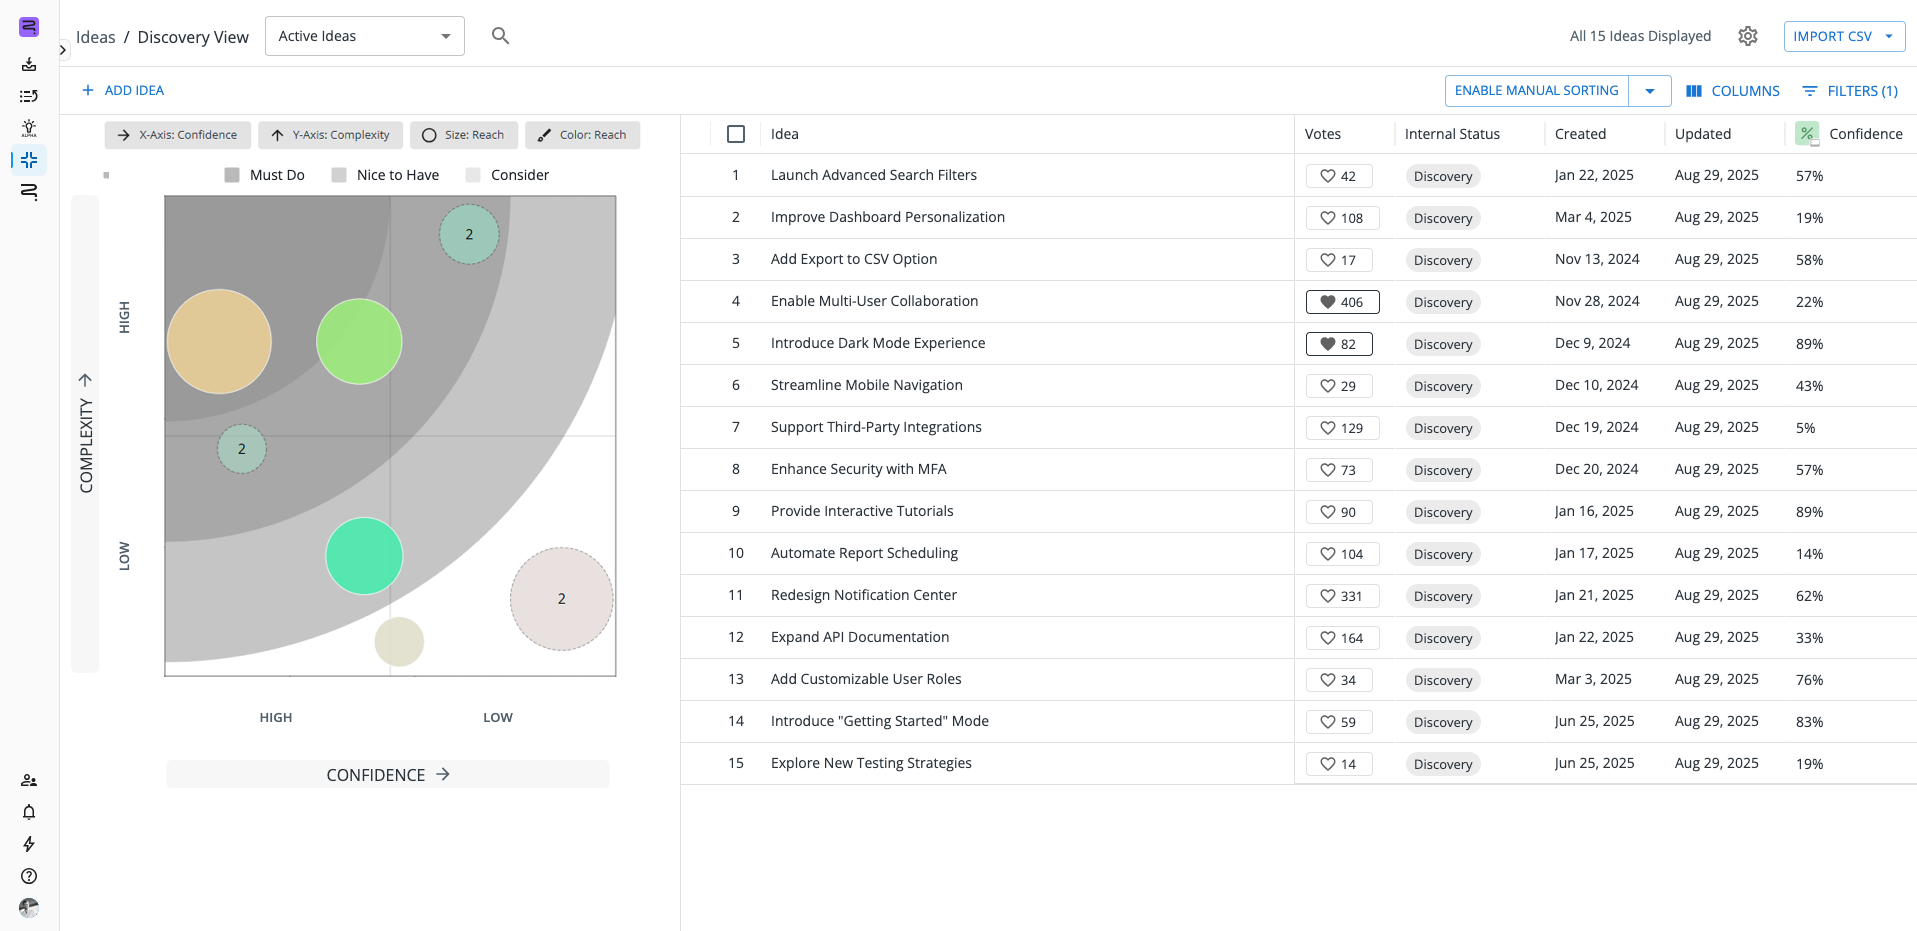Click the bright green bubble in chart
The height and width of the screenshot is (931, 1917).
pos(359,341)
